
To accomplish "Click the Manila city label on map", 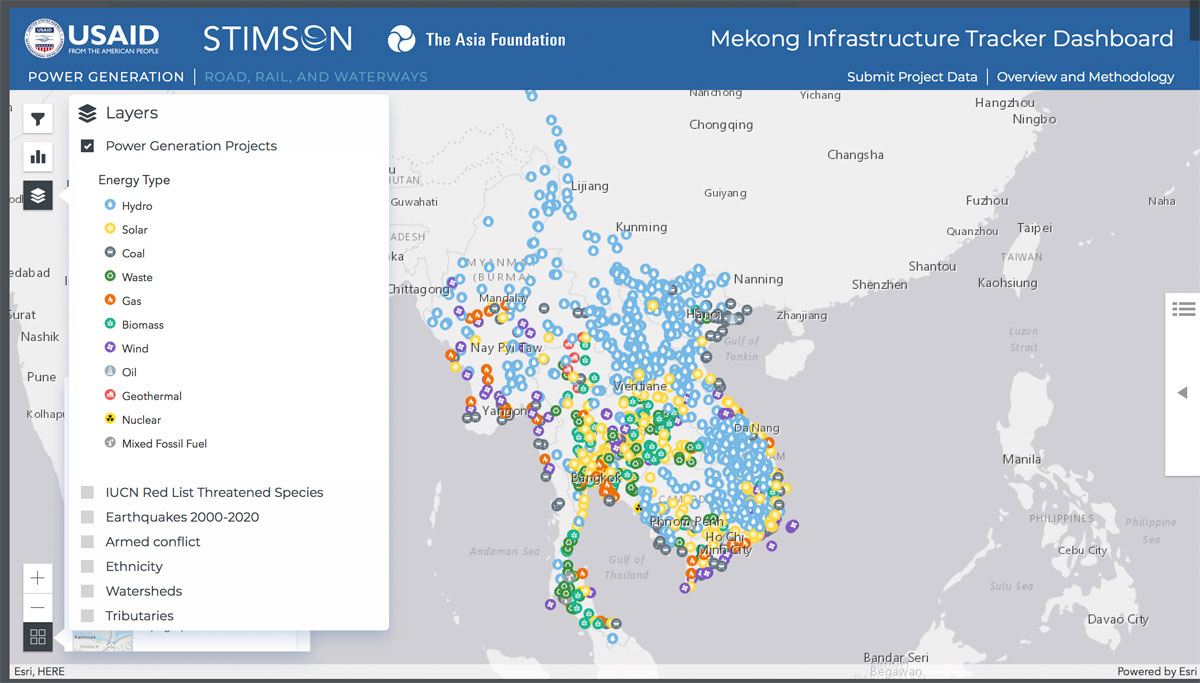I will coord(1021,459).
